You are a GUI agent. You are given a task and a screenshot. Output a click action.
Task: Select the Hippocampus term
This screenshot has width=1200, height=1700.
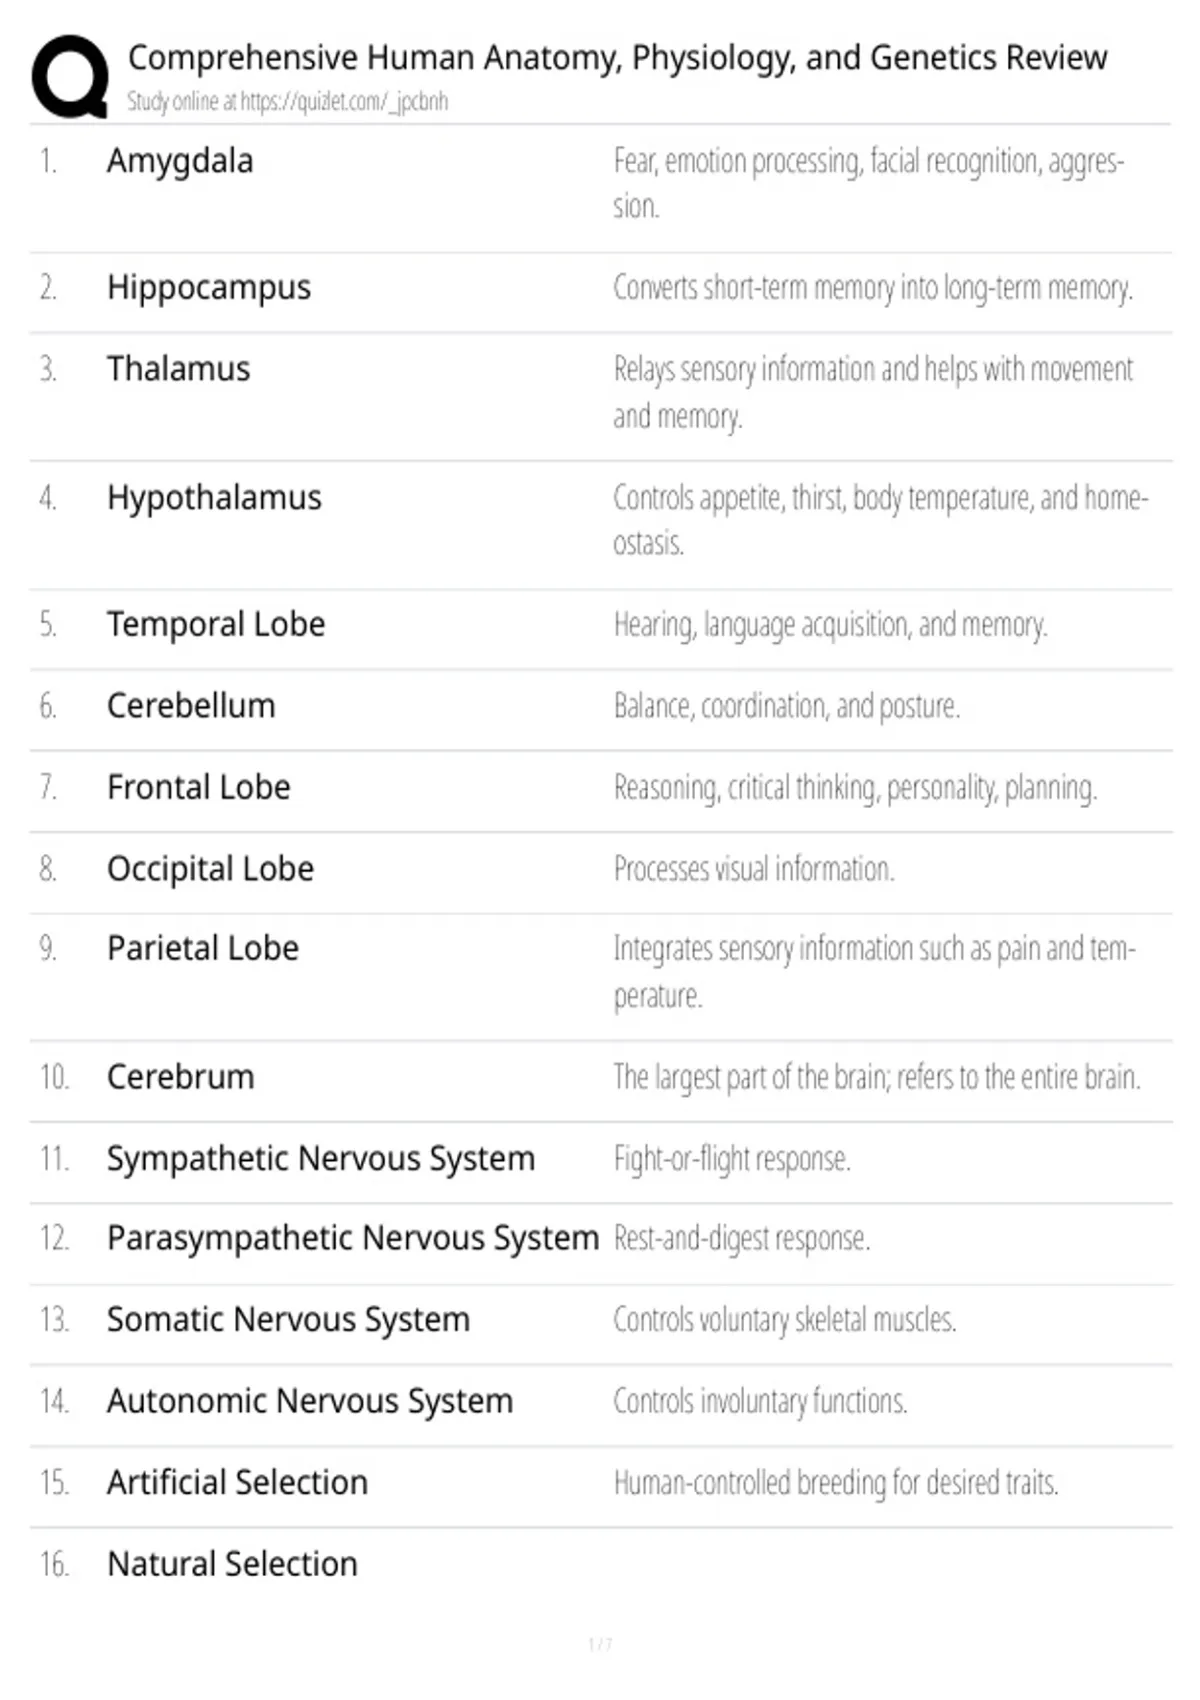209,288
